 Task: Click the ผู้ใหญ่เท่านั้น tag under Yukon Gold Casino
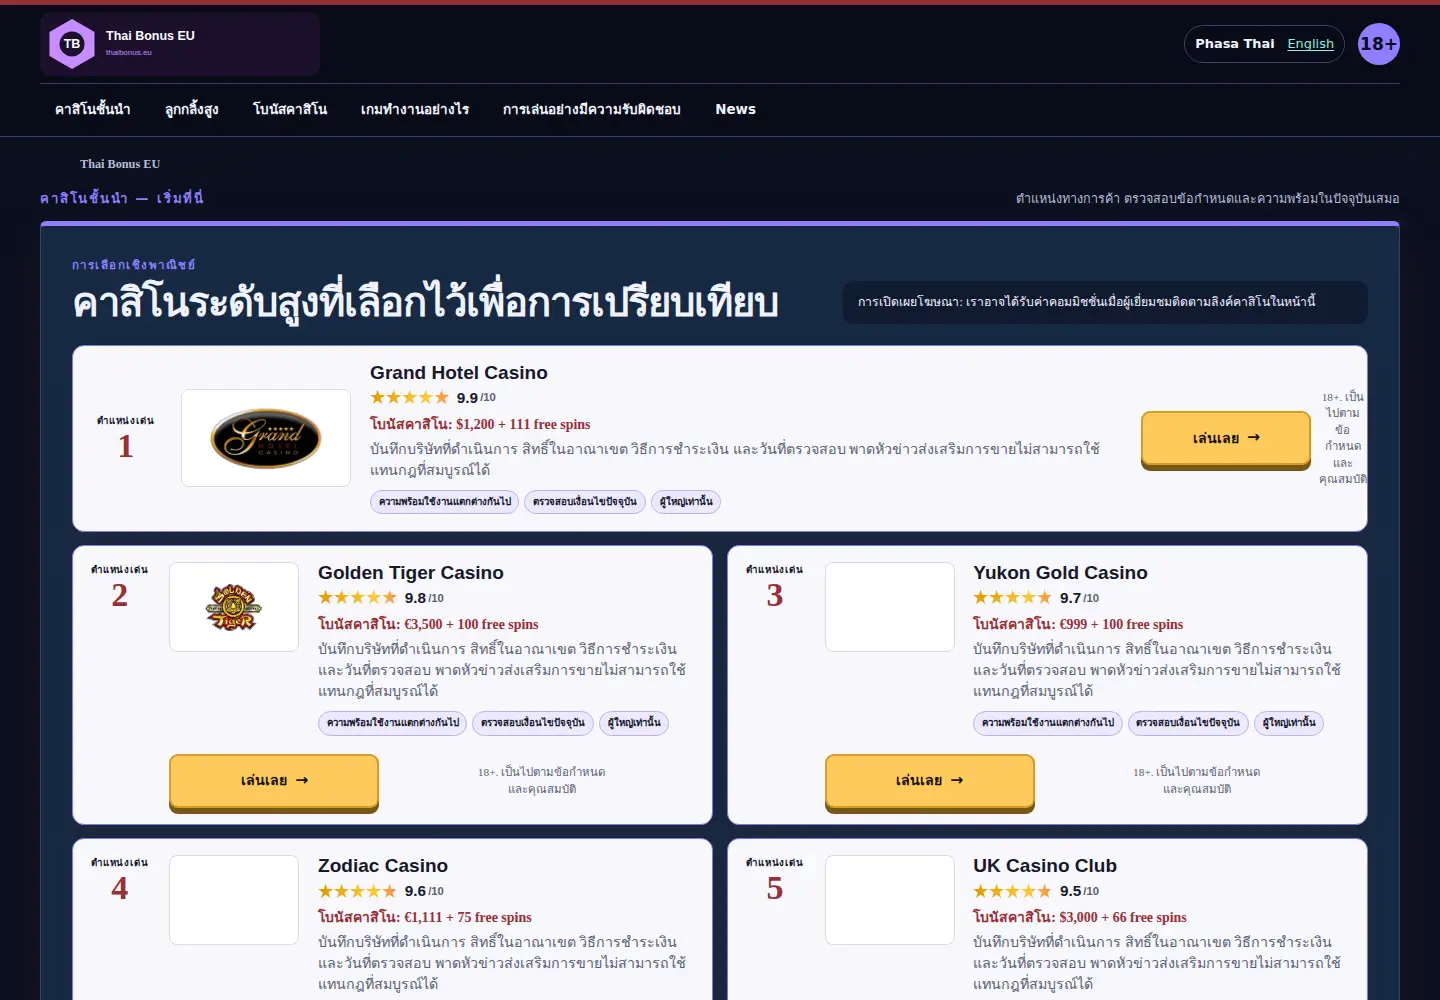tap(1289, 723)
